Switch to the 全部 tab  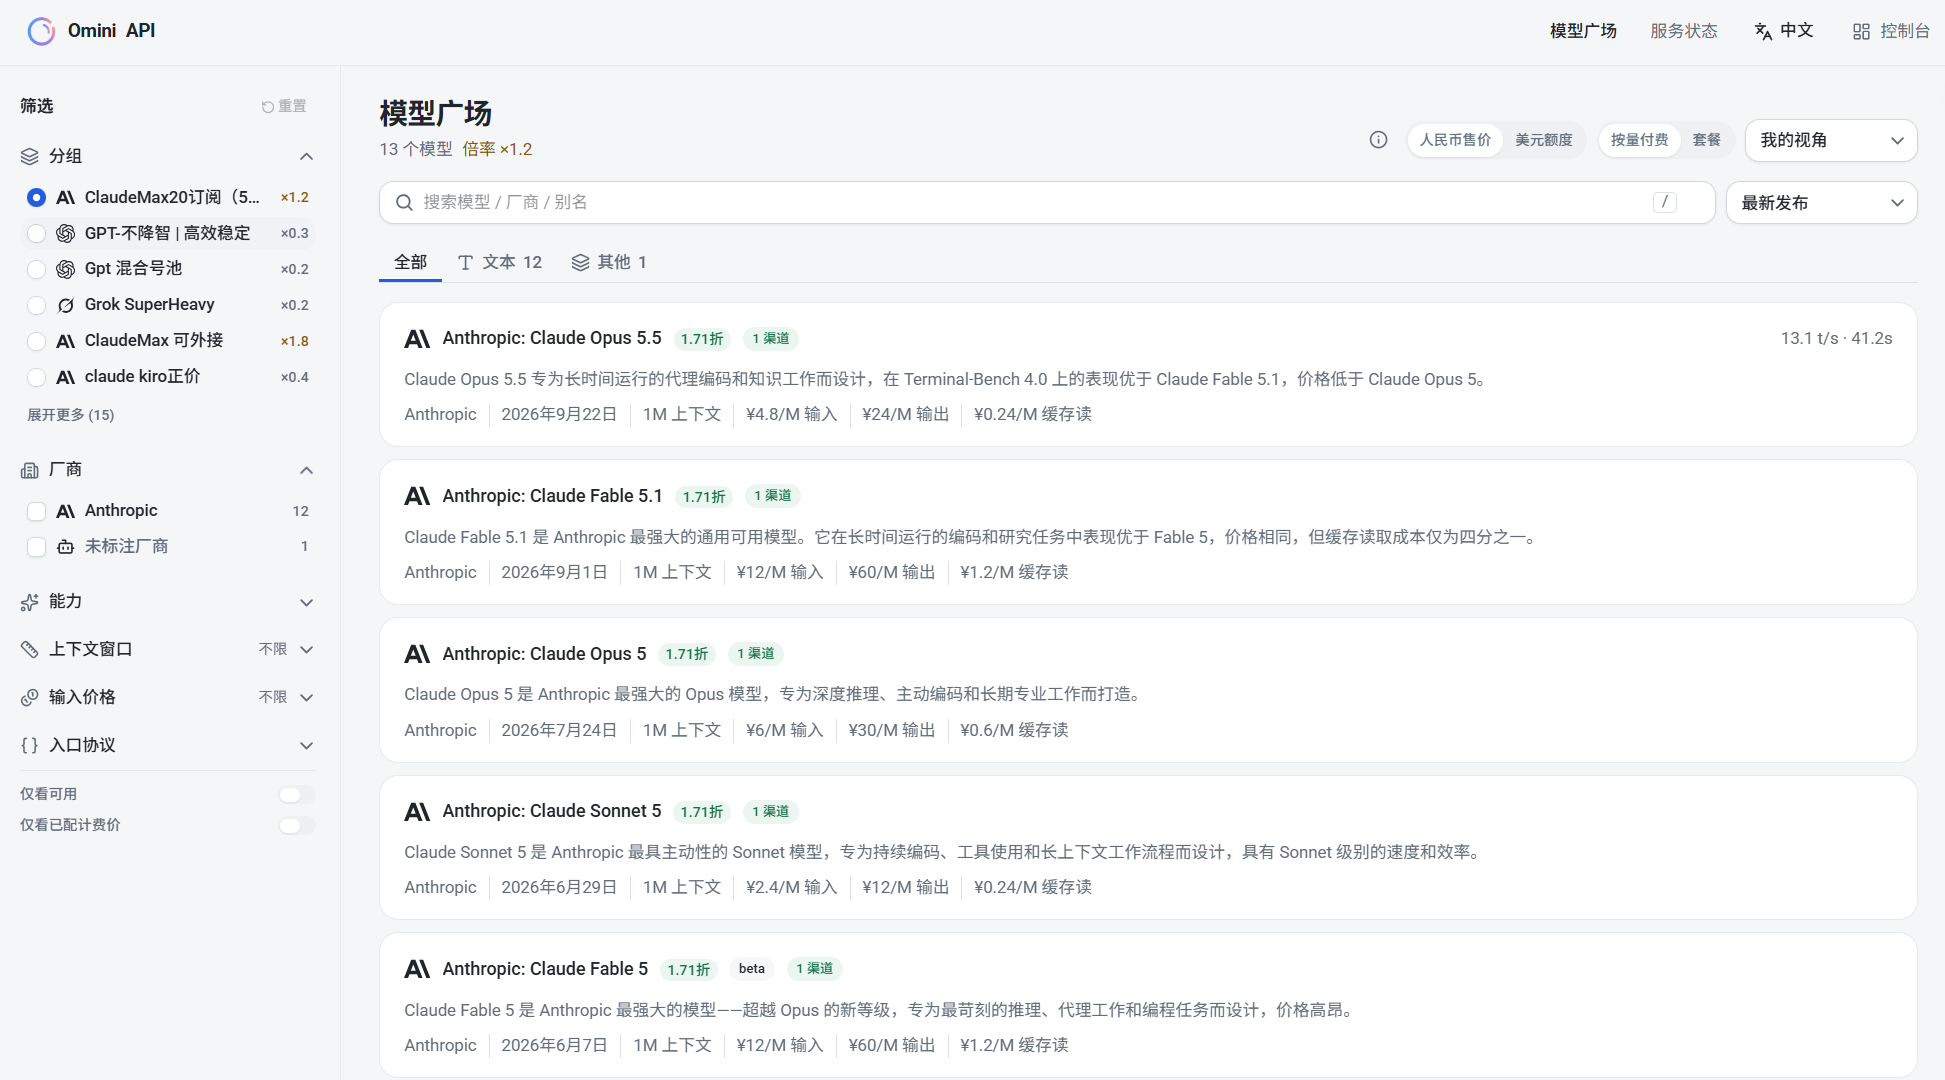point(410,262)
